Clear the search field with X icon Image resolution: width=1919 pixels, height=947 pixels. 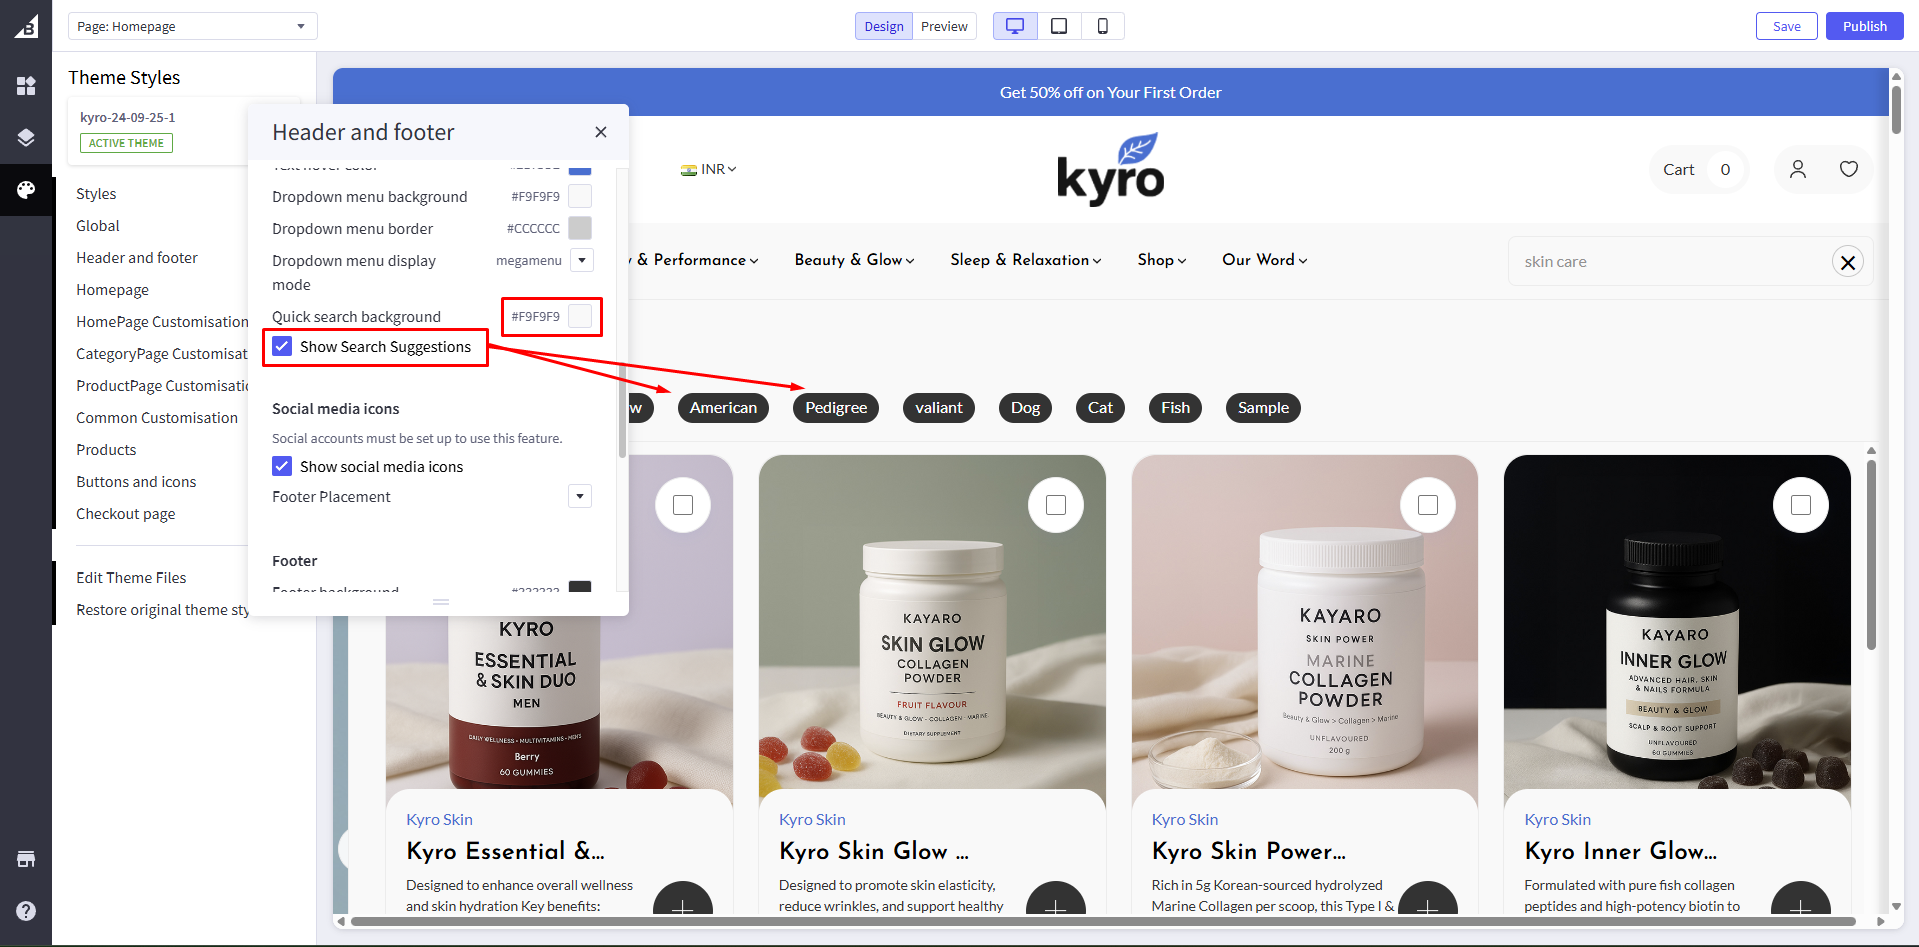[x=1847, y=262]
